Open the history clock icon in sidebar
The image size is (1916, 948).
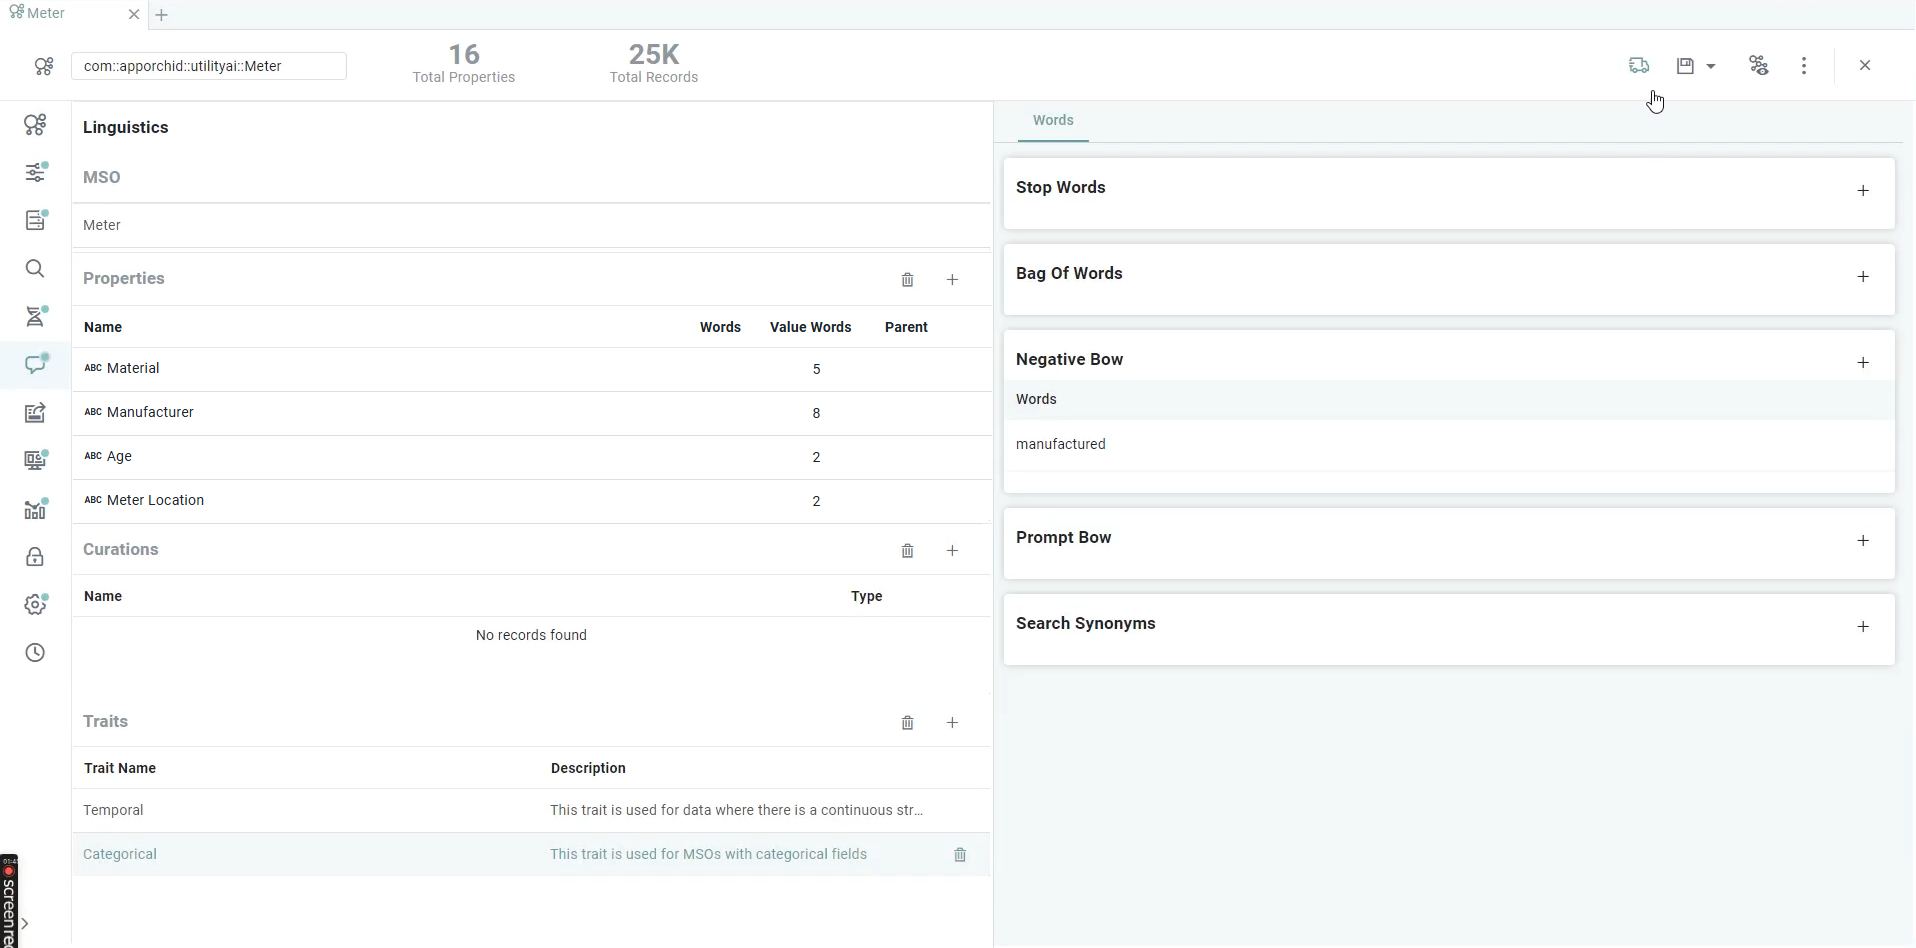point(35,653)
